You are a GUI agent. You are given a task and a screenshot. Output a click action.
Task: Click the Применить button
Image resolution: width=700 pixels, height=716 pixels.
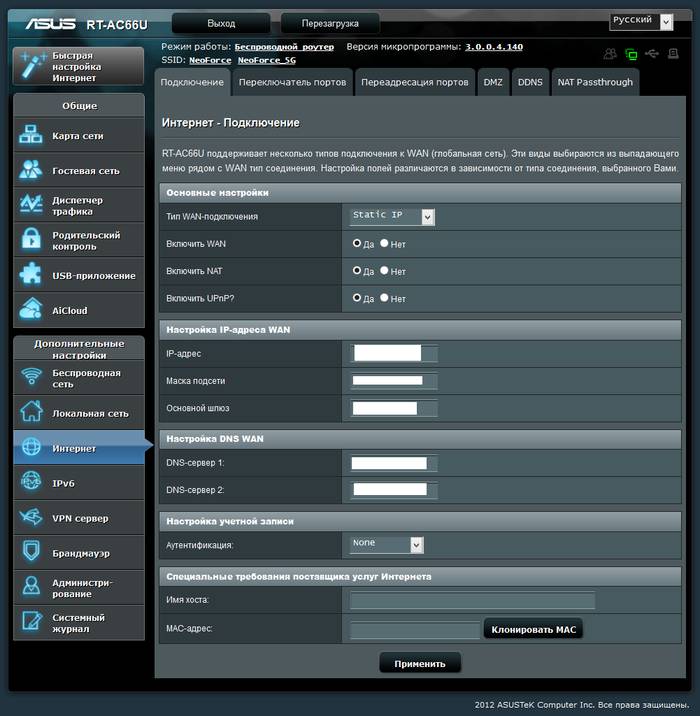pos(420,663)
